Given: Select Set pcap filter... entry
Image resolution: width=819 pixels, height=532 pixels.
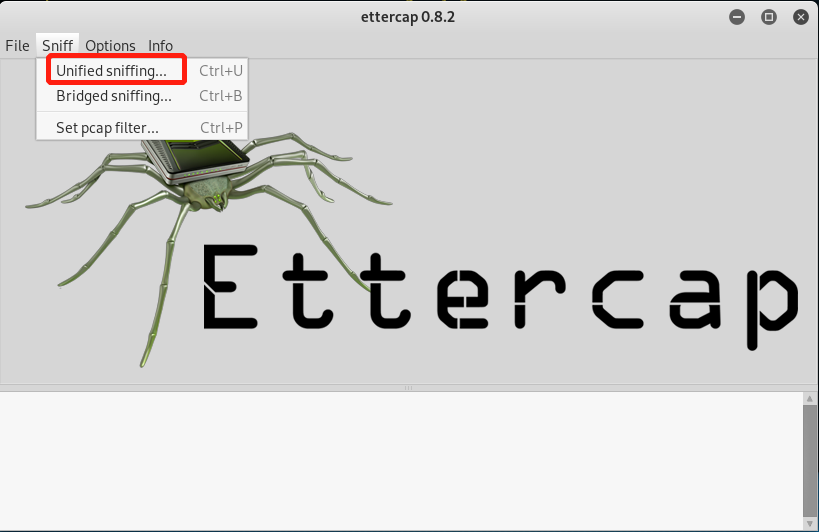Looking at the screenshot, I should pos(142,128).
